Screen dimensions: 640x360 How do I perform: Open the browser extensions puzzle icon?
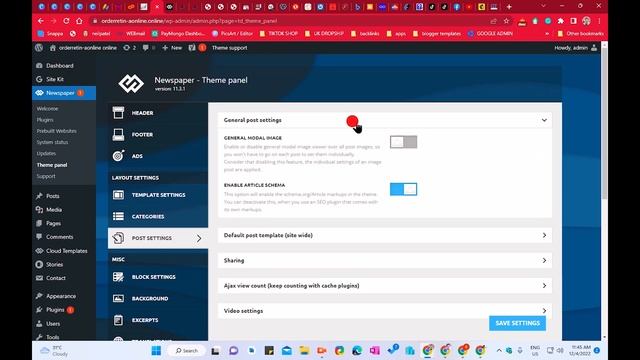click(x=561, y=21)
